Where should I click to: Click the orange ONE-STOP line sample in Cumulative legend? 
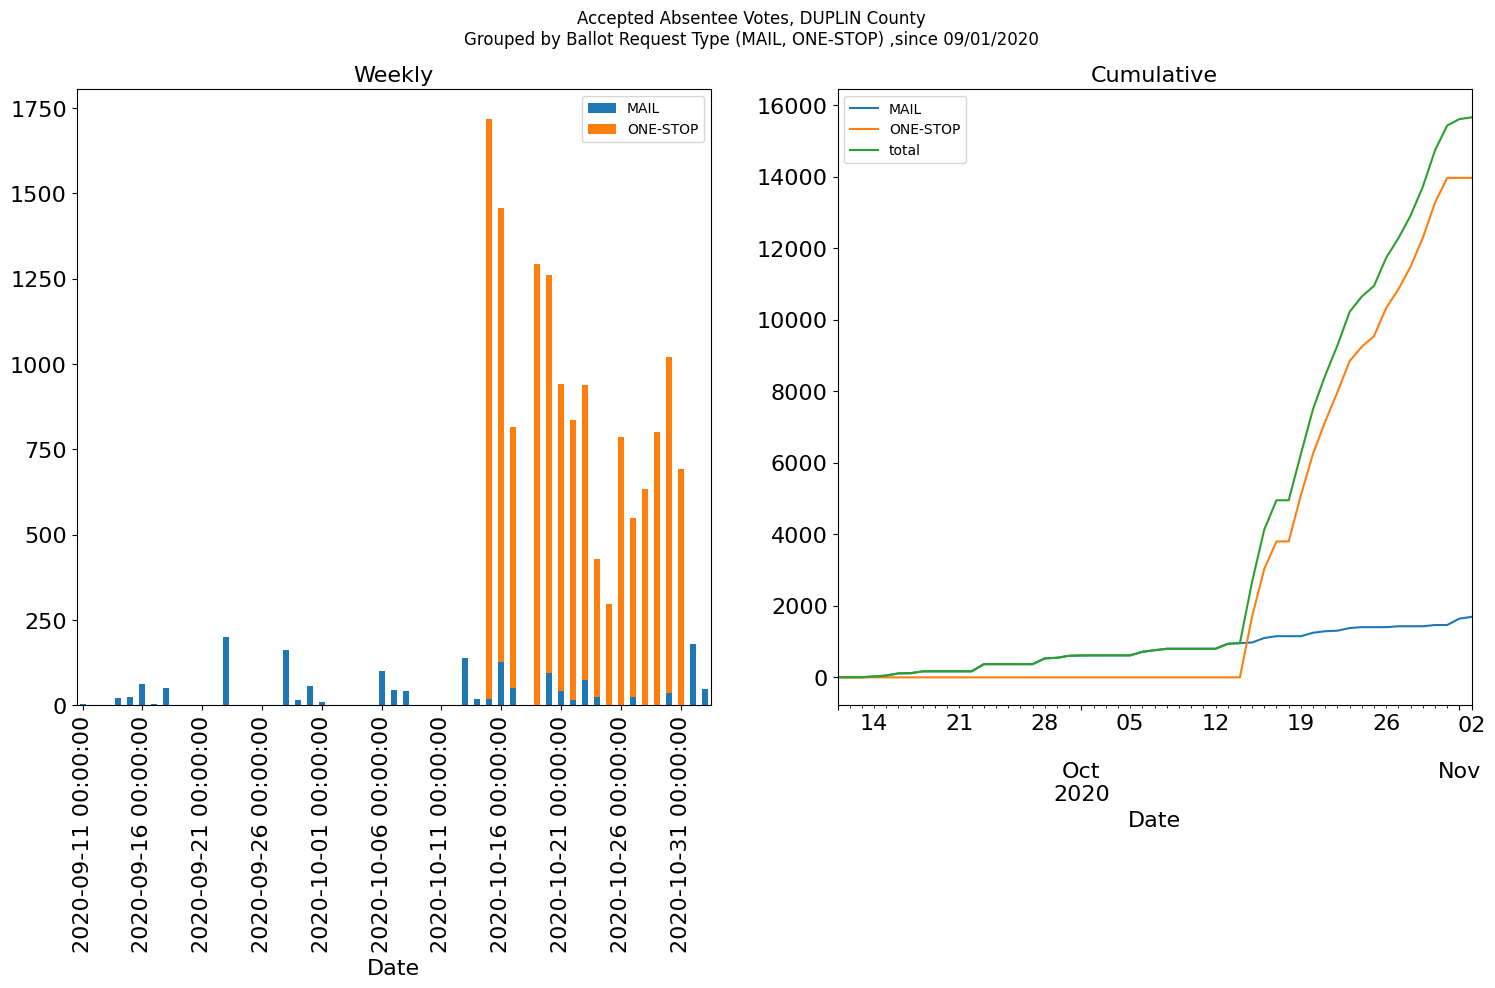point(865,129)
